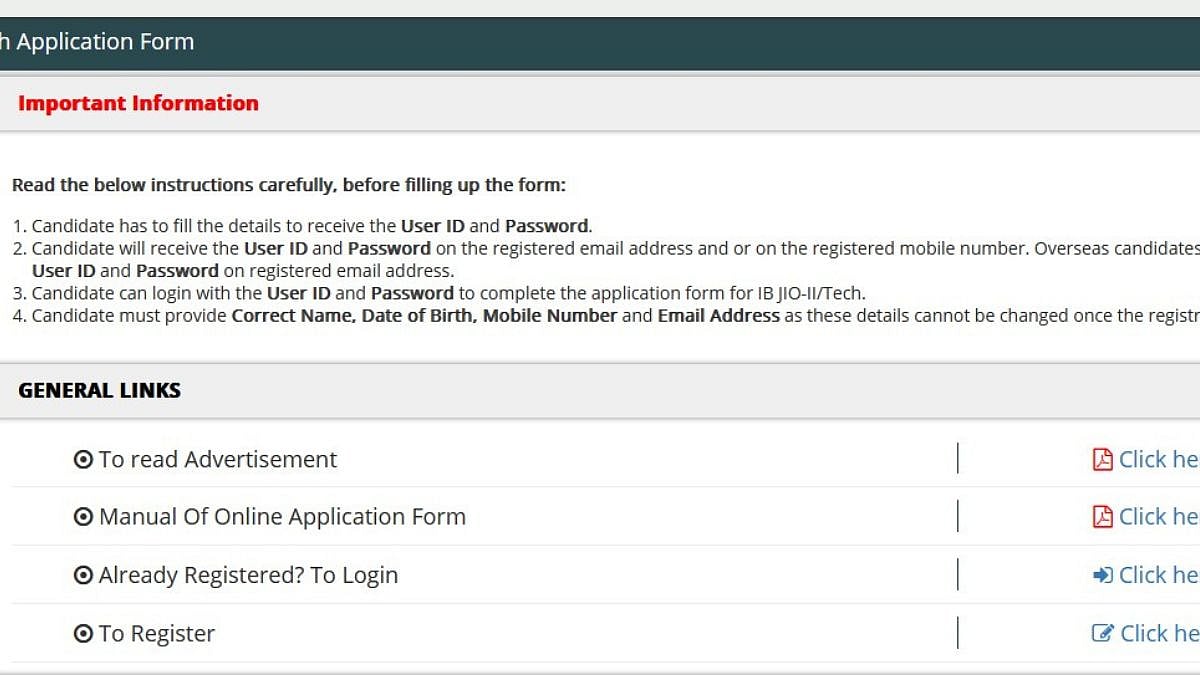1200x675 pixels.
Task: Click the GENERAL LINKS section header
Action: 99,391
